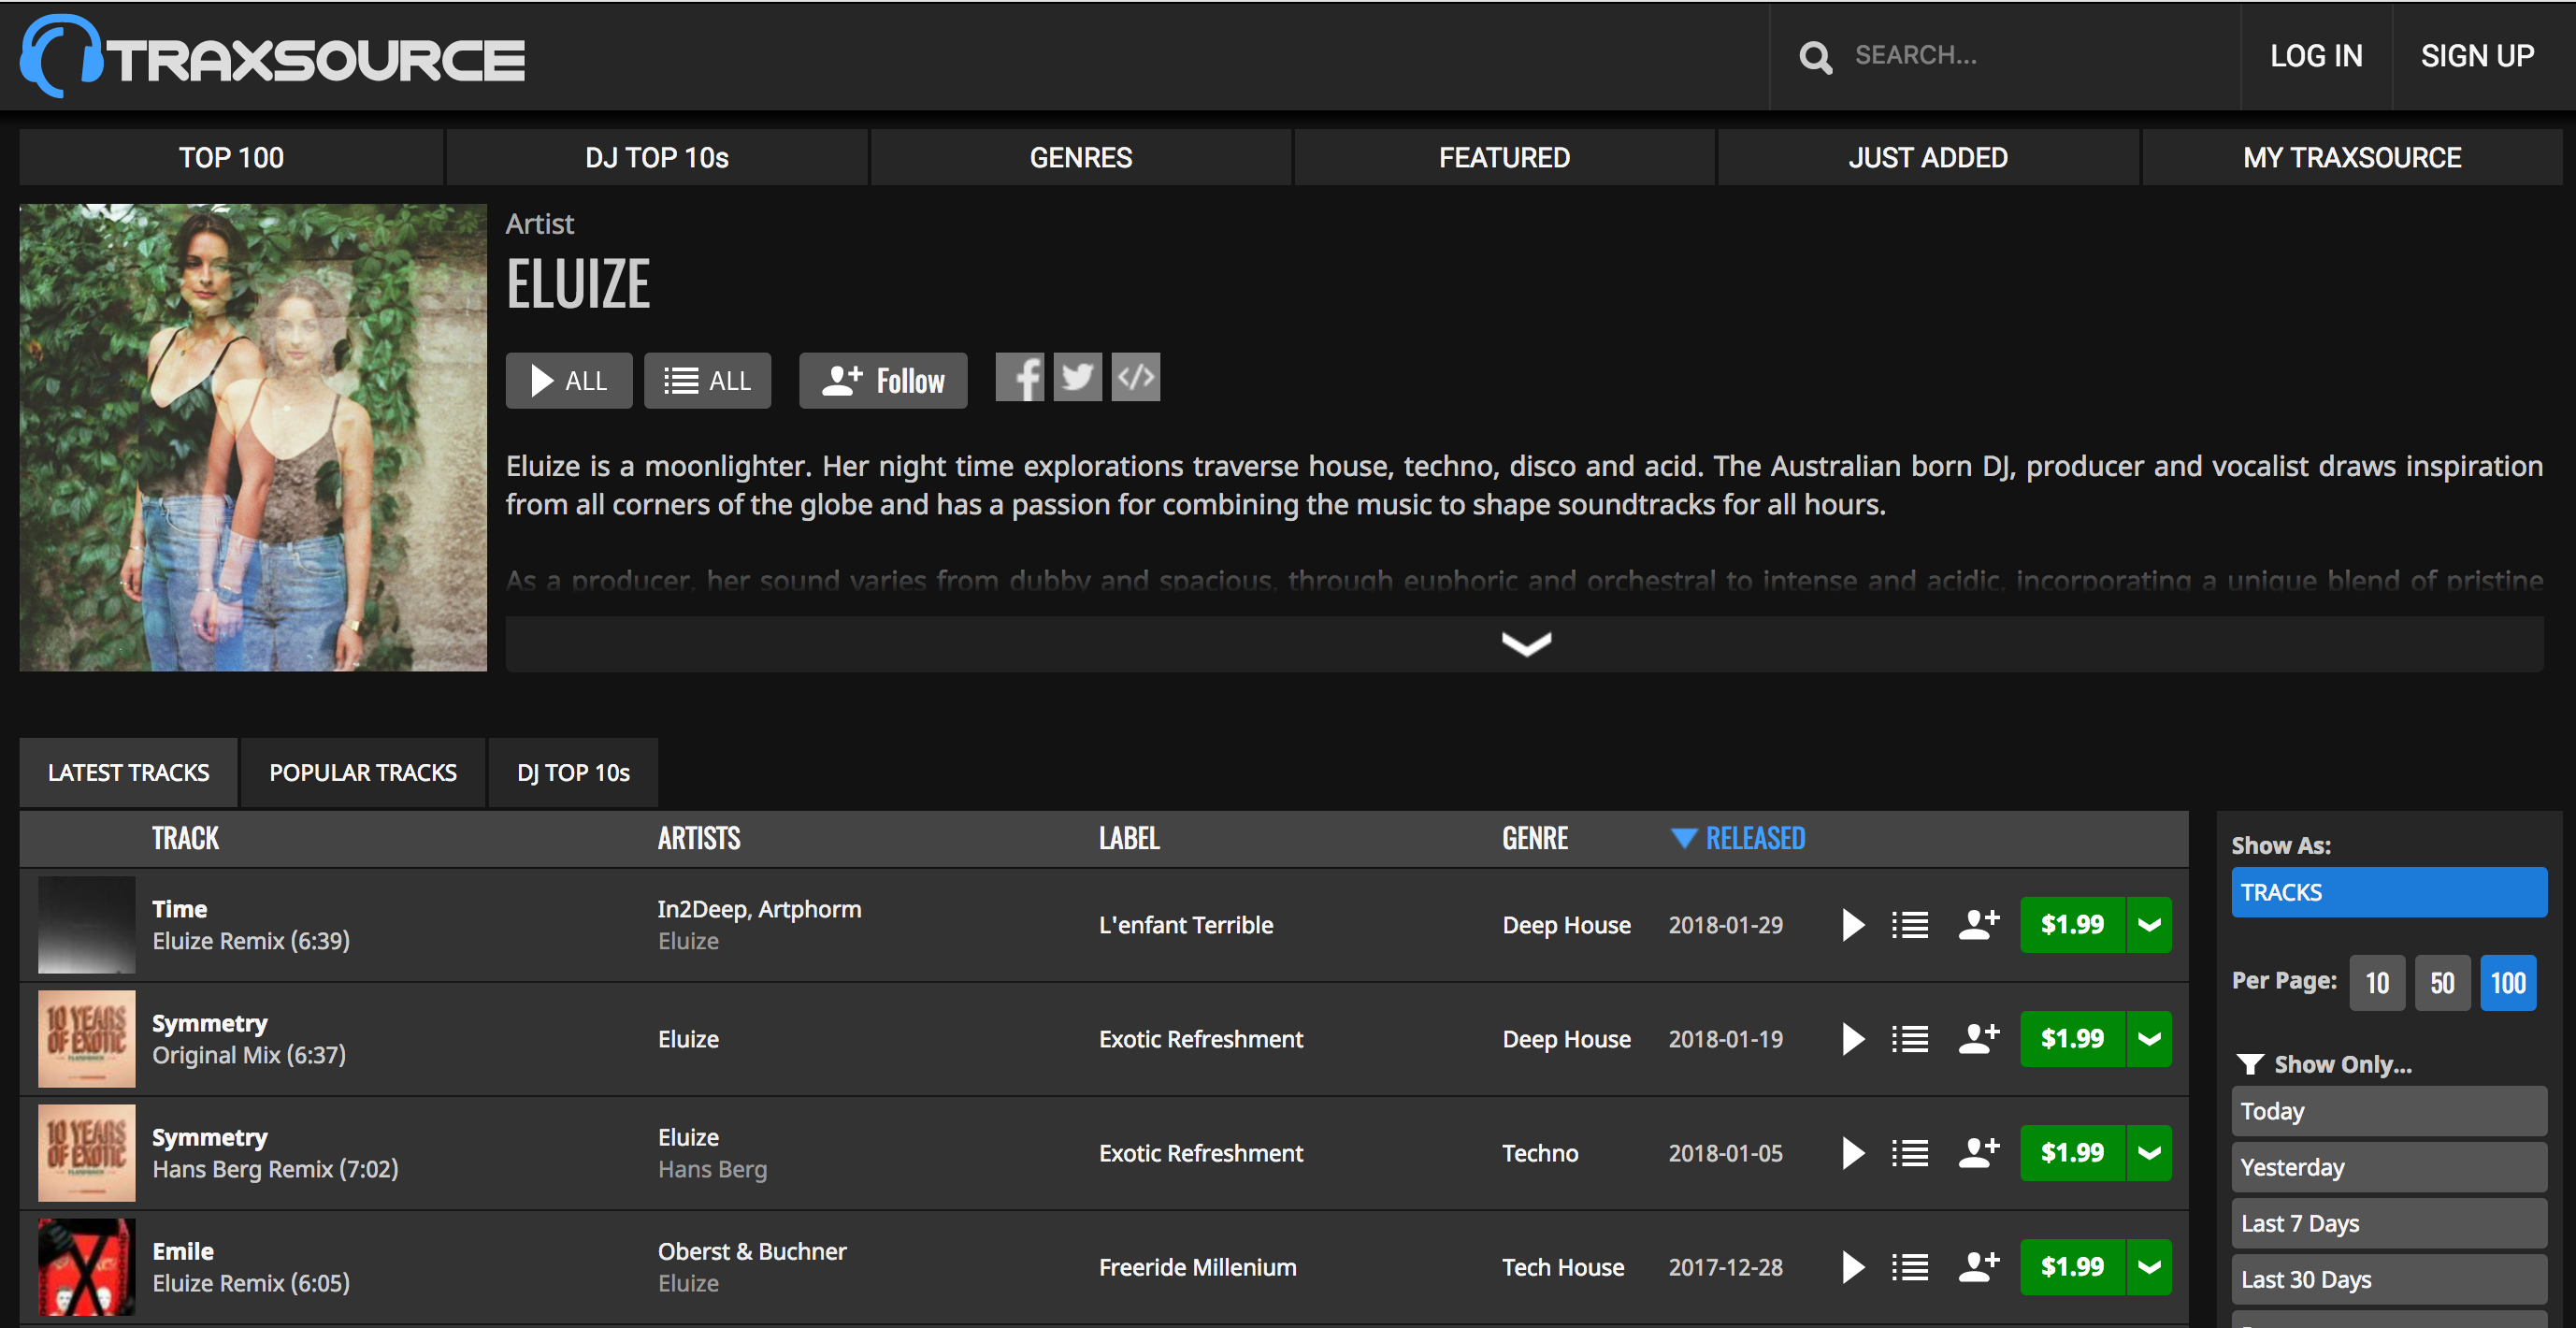Expand the artist biography chevron

[1525, 644]
